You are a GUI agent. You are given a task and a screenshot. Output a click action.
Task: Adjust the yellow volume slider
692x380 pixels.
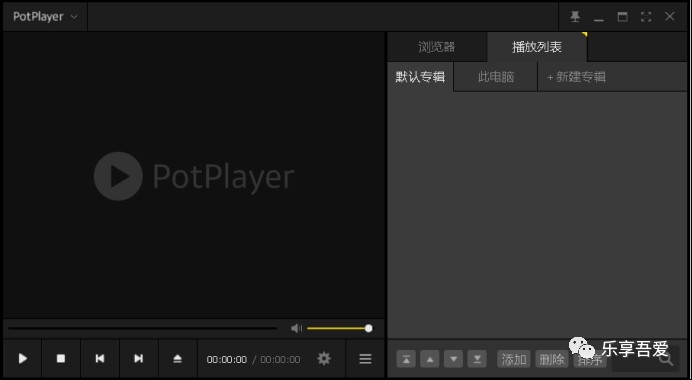tap(340, 328)
